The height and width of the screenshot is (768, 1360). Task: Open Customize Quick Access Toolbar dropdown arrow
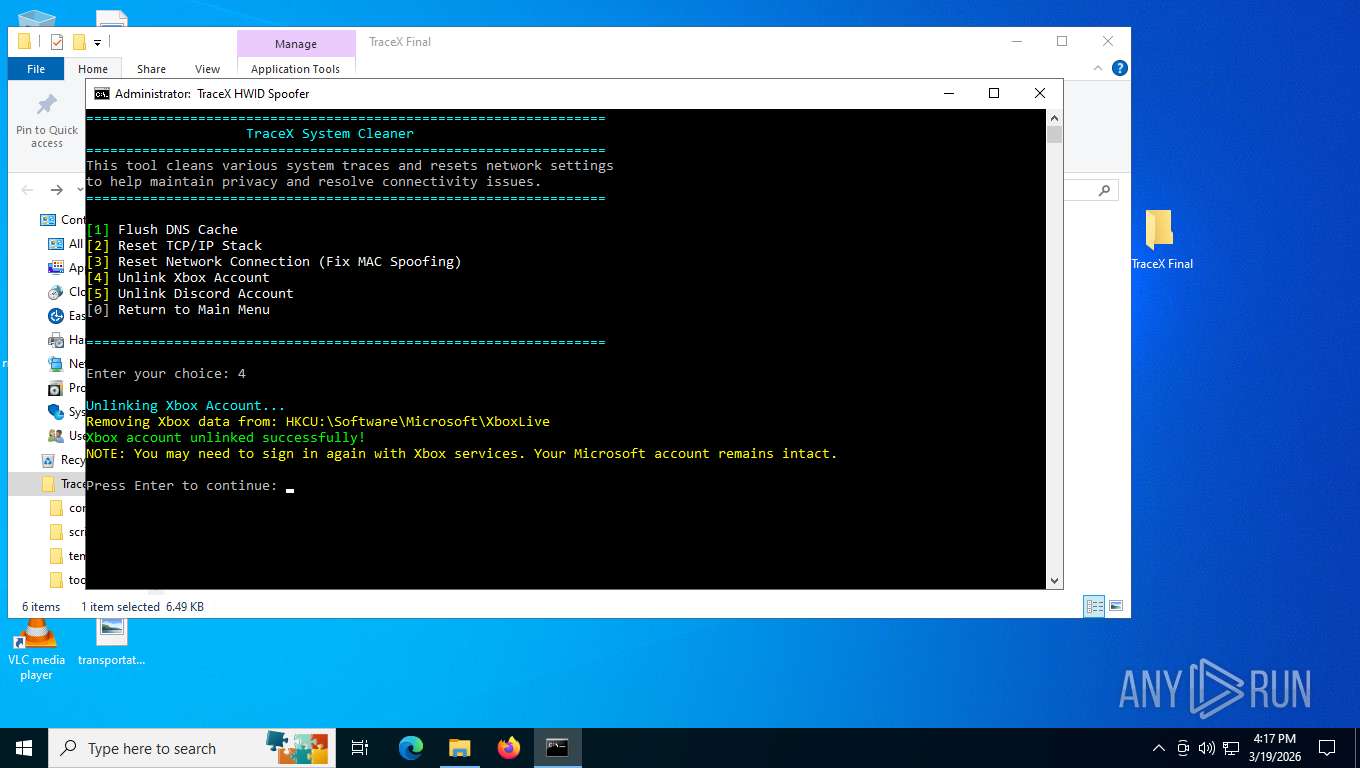pyautogui.click(x=97, y=42)
